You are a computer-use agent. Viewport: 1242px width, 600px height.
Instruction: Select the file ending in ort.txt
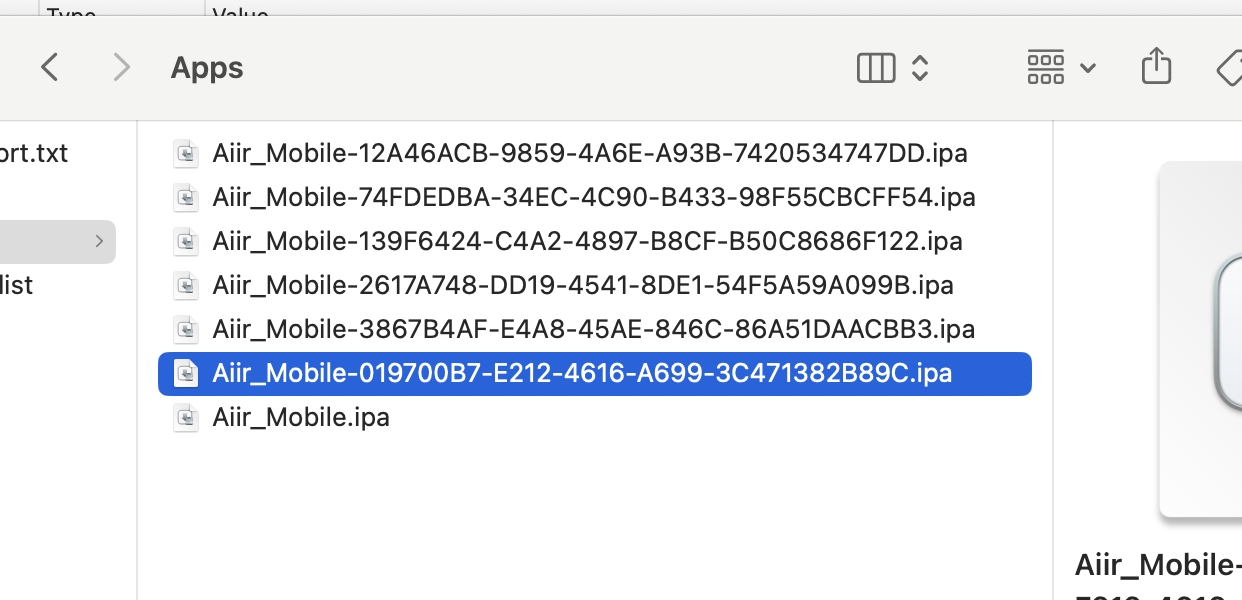point(34,153)
